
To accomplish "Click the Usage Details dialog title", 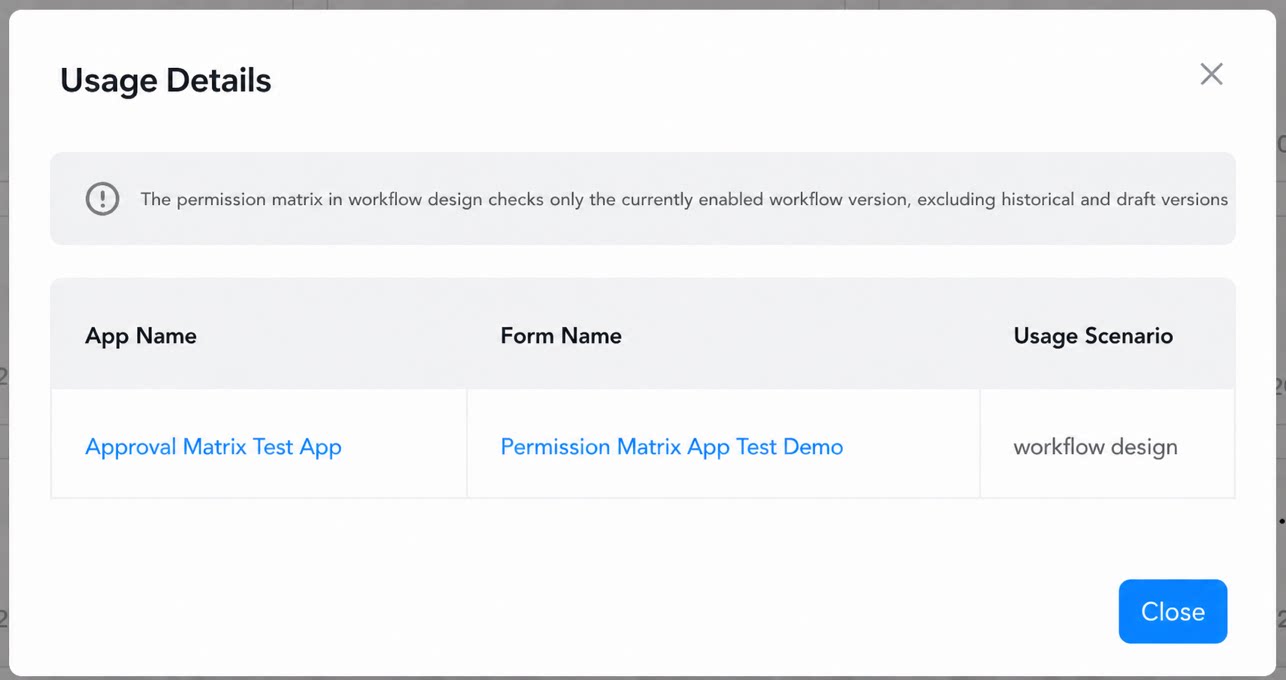I will 166,80.
